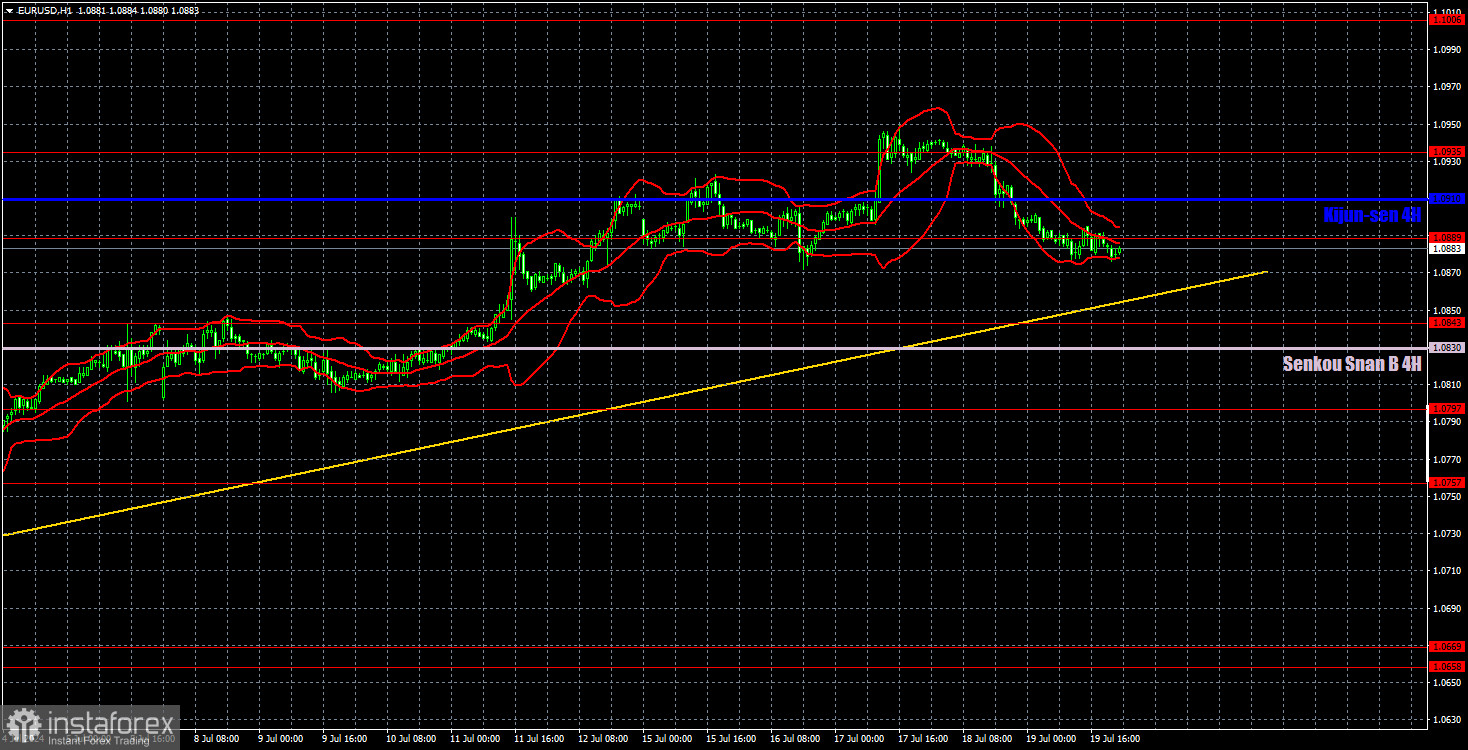Image resolution: width=1468 pixels, height=750 pixels.
Task: Click the EURUSD,H1 symbol title text
Action: click(x=46, y=10)
